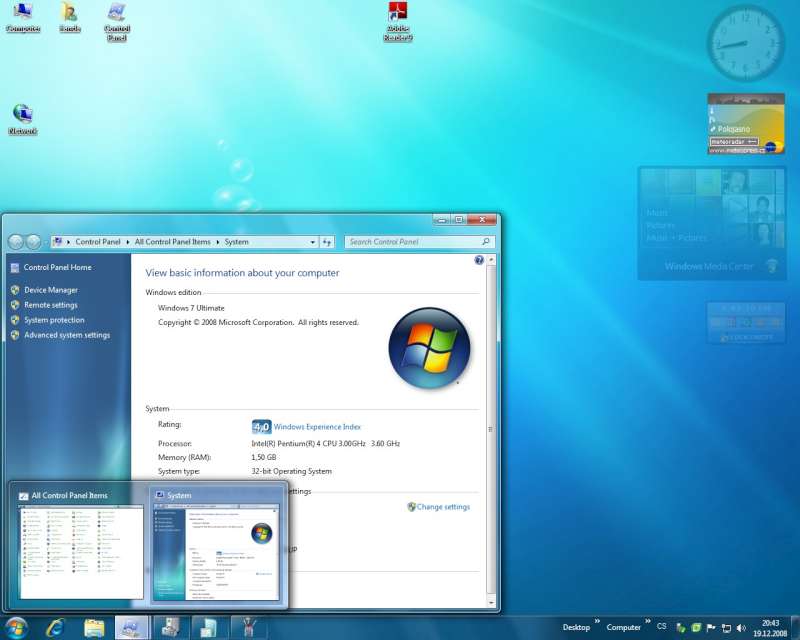
Task: Open the address bar history dropdown
Action: pos(310,242)
